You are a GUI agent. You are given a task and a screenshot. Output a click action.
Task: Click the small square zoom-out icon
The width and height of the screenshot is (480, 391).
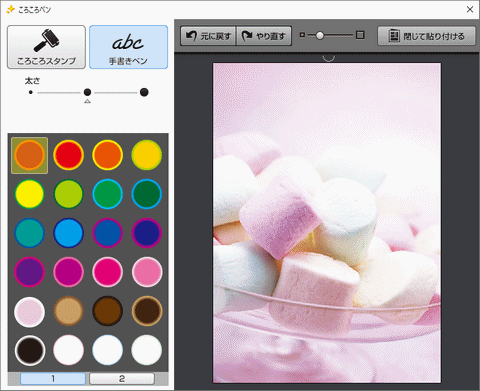pos(302,35)
